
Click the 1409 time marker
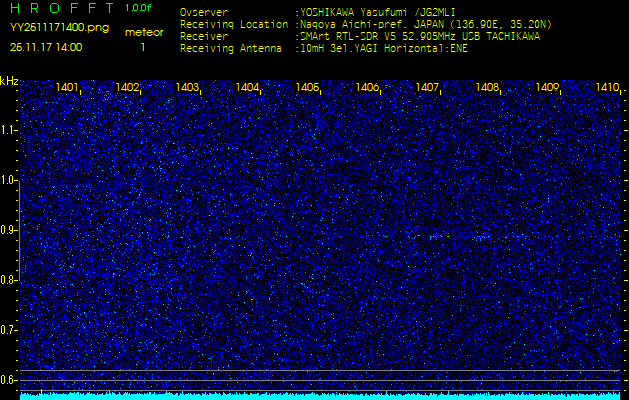[548, 87]
